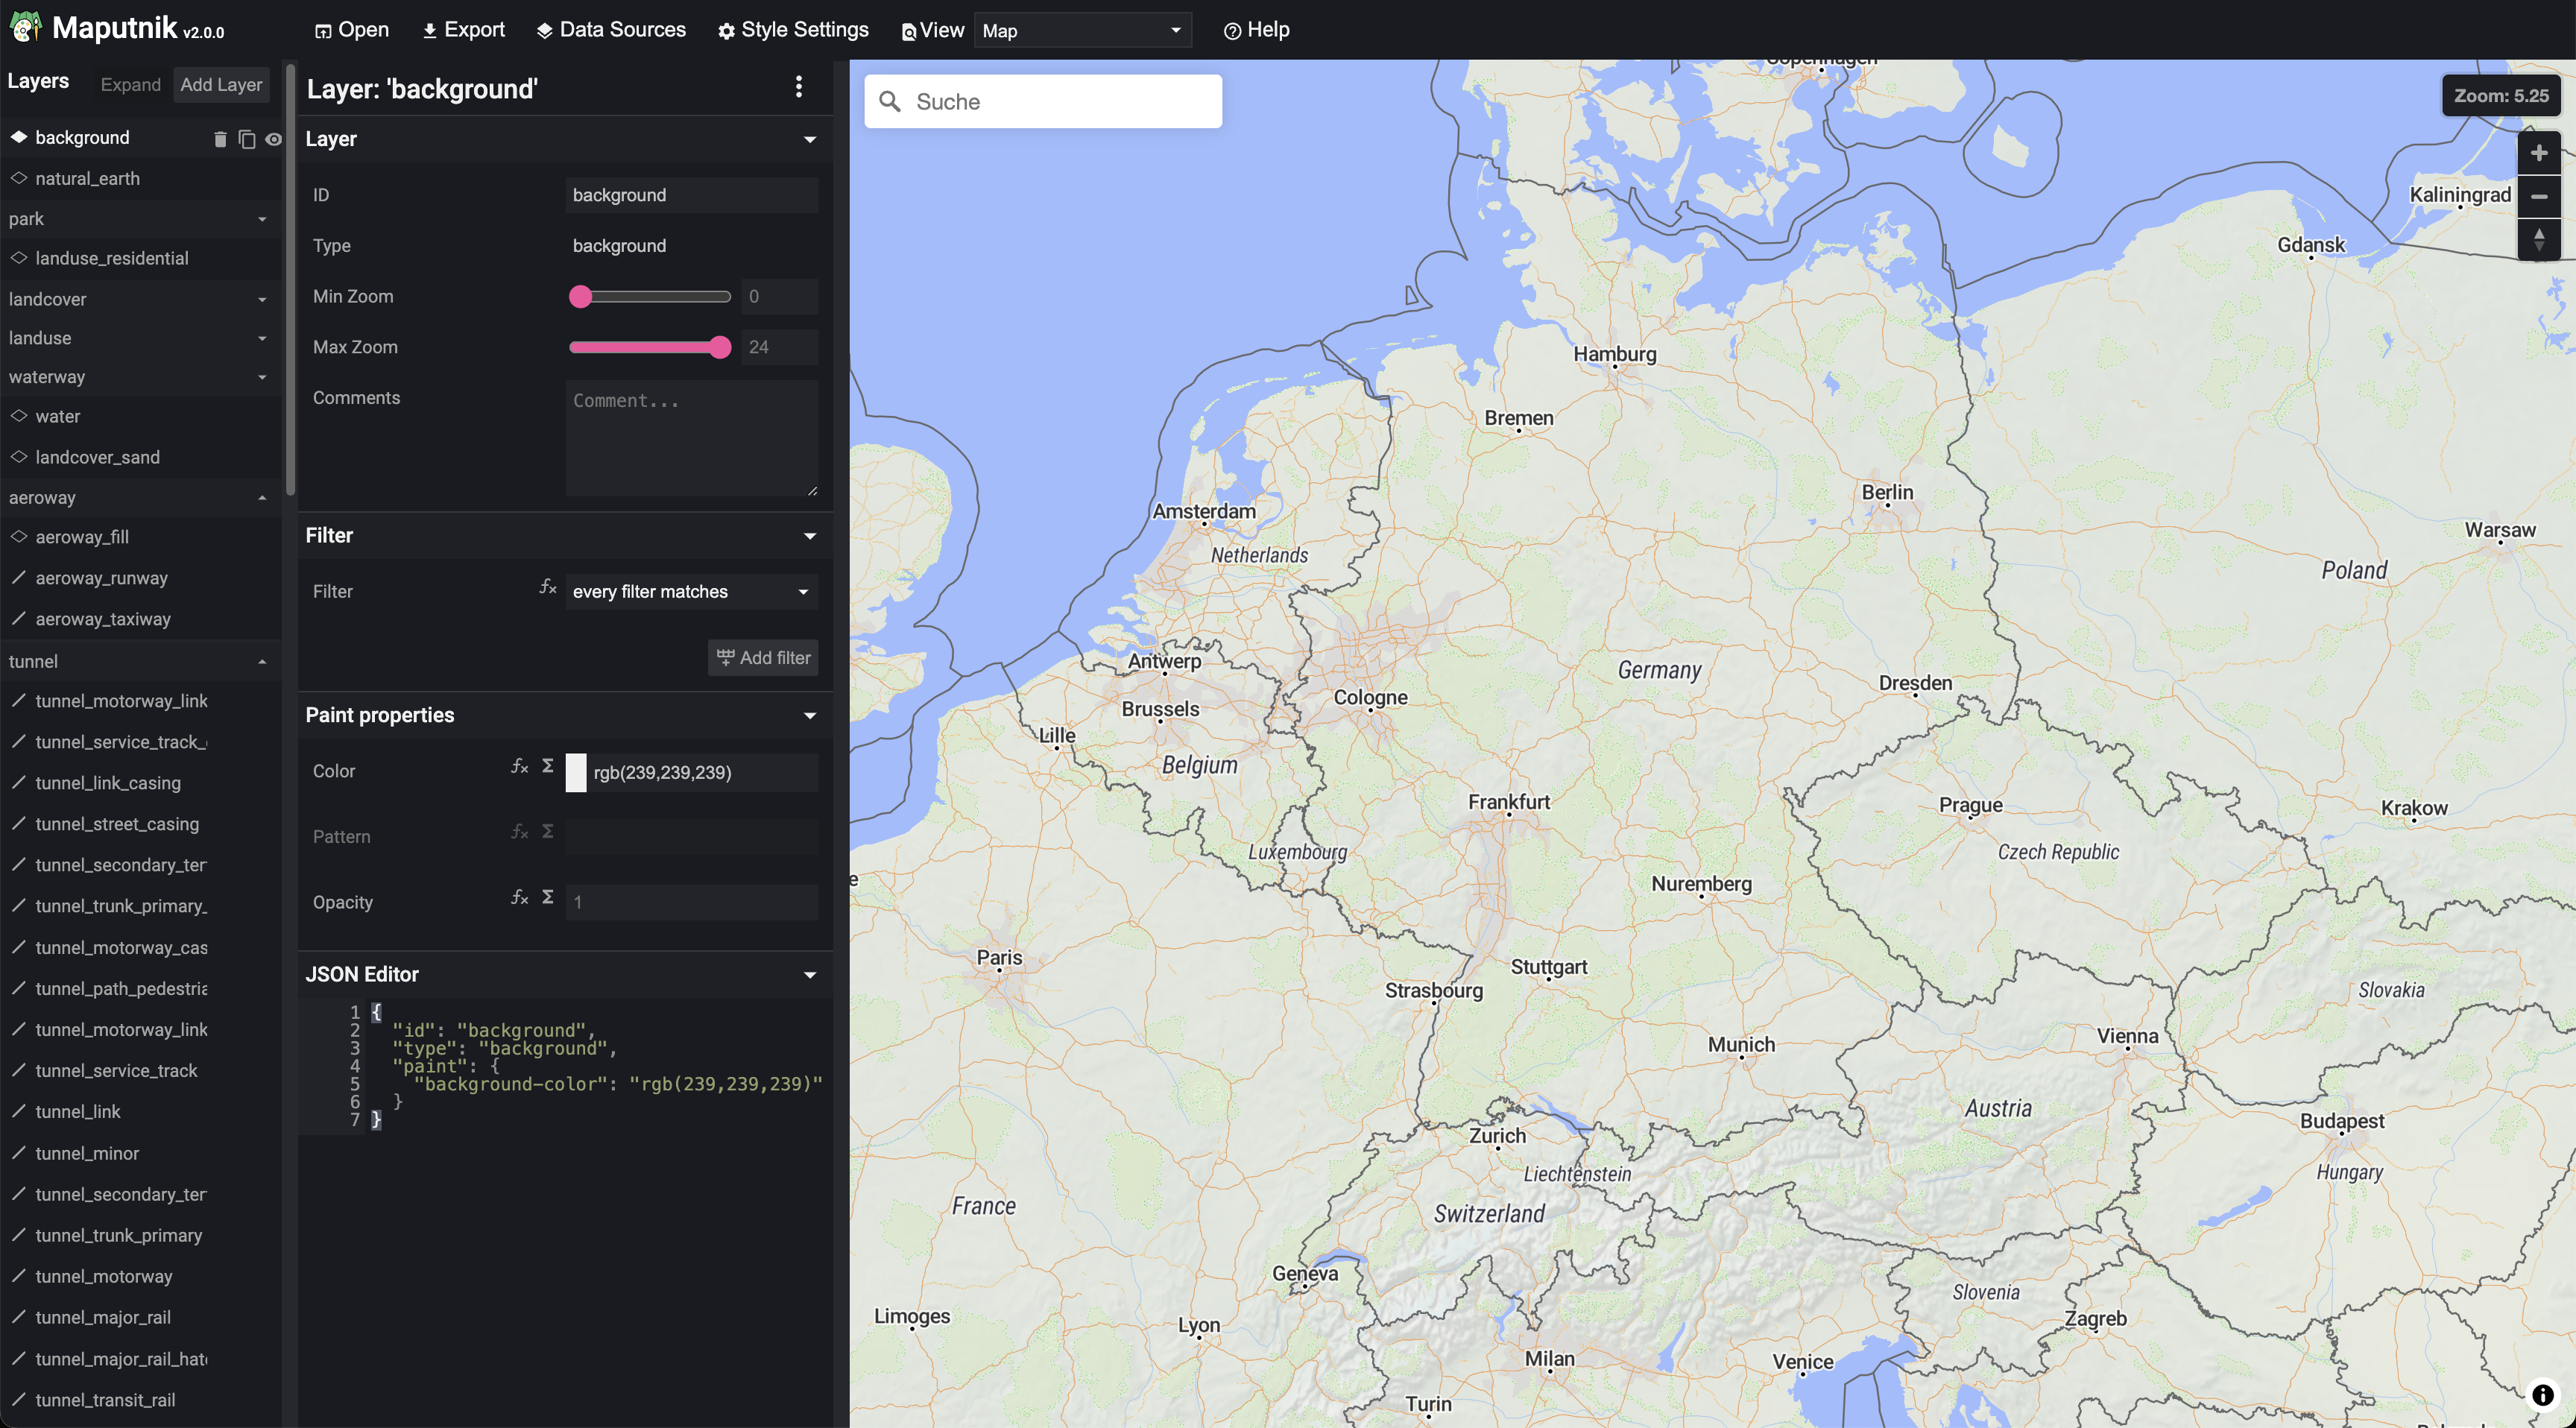Open Data Sources dialog
This screenshot has width=2576, height=1428.
tap(611, 30)
